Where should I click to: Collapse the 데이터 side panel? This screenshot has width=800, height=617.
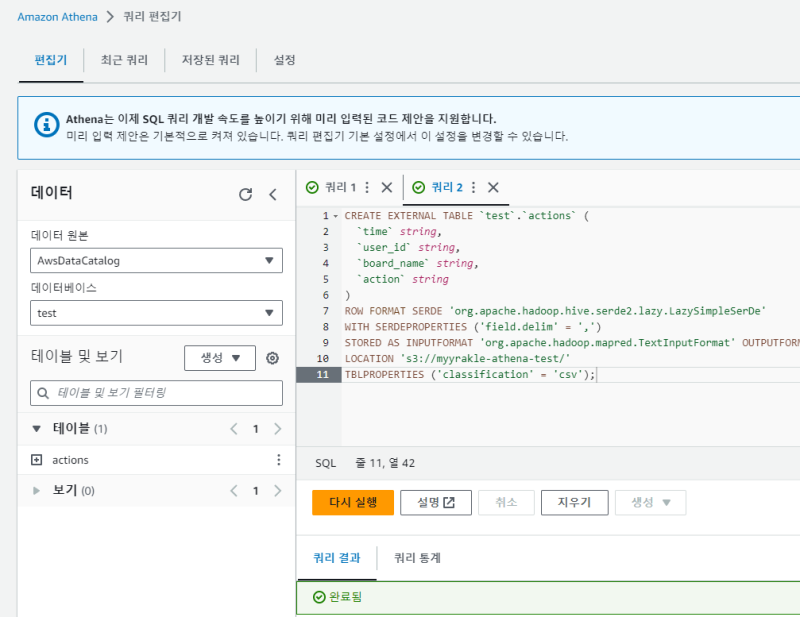tap(272, 195)
